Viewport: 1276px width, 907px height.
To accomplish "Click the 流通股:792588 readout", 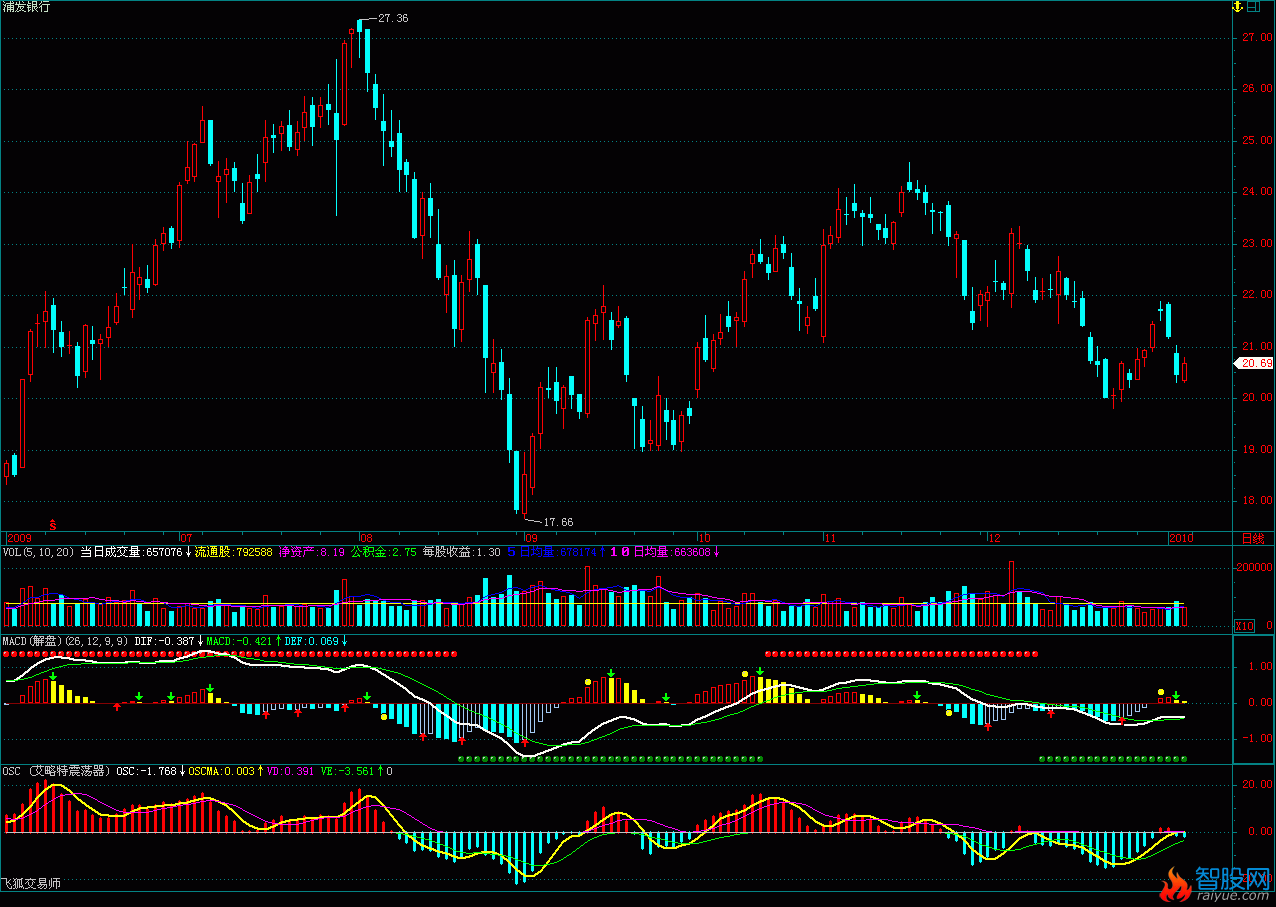I will 233,551.
